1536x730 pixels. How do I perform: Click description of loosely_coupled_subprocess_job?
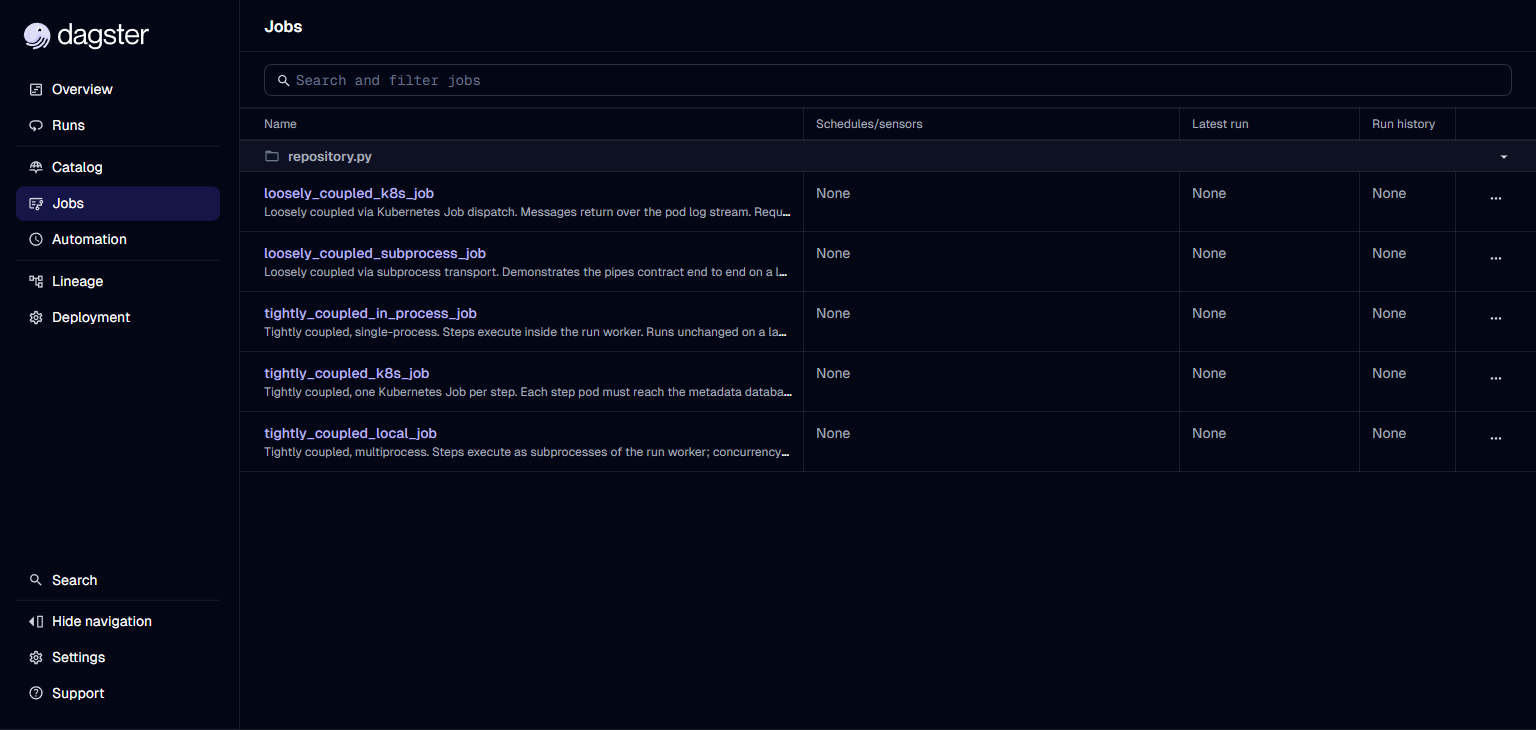pos(528,272)
